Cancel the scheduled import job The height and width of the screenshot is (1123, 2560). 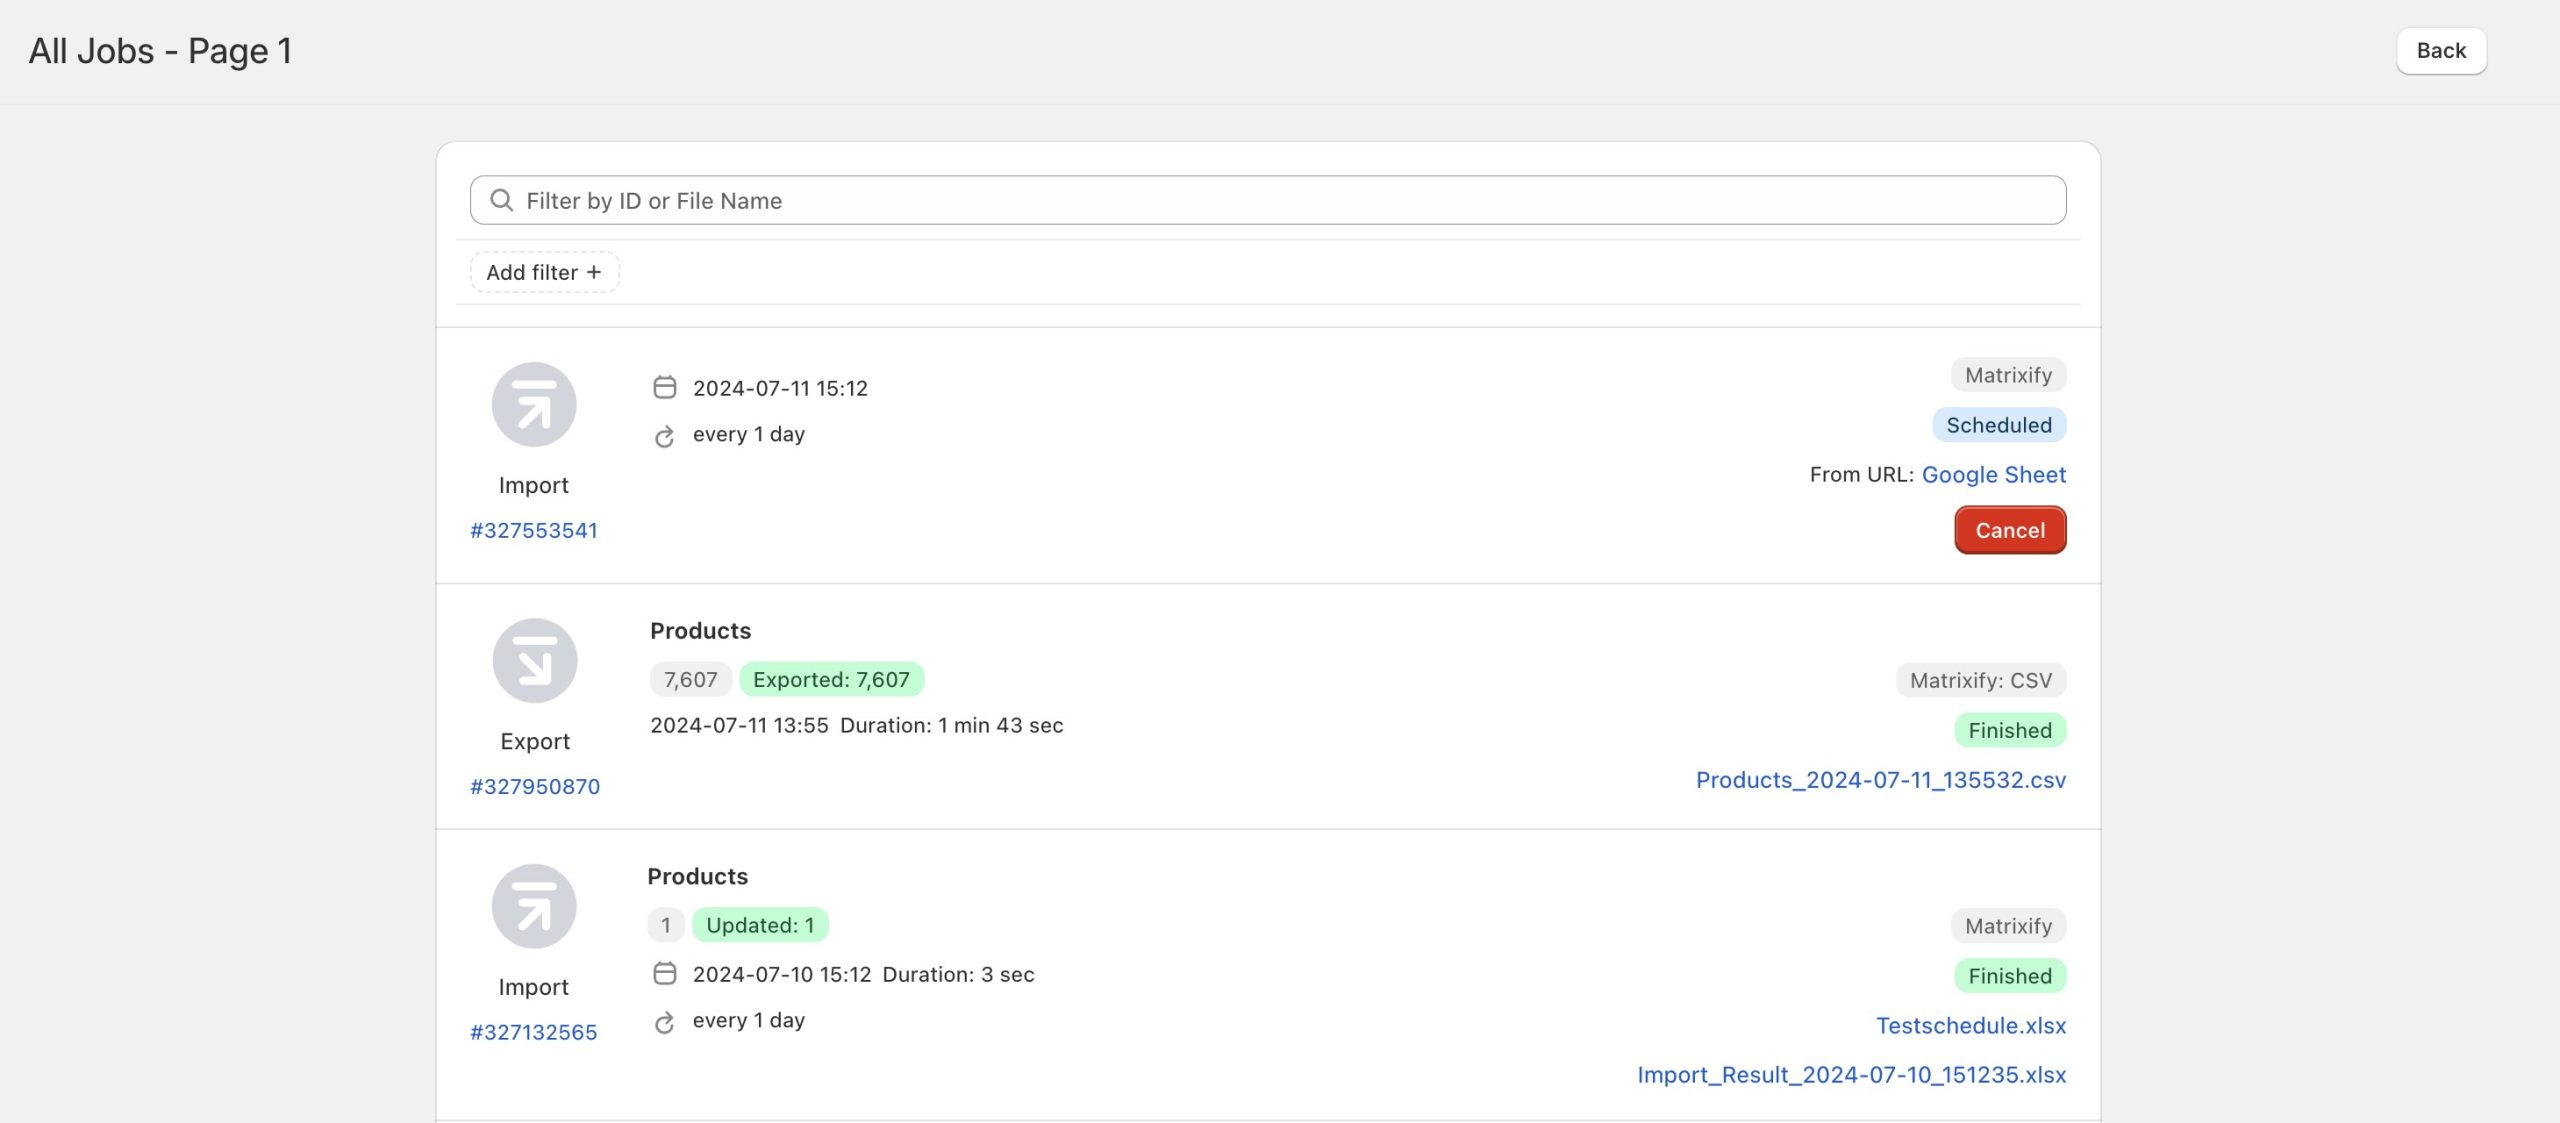point(2009,530)
